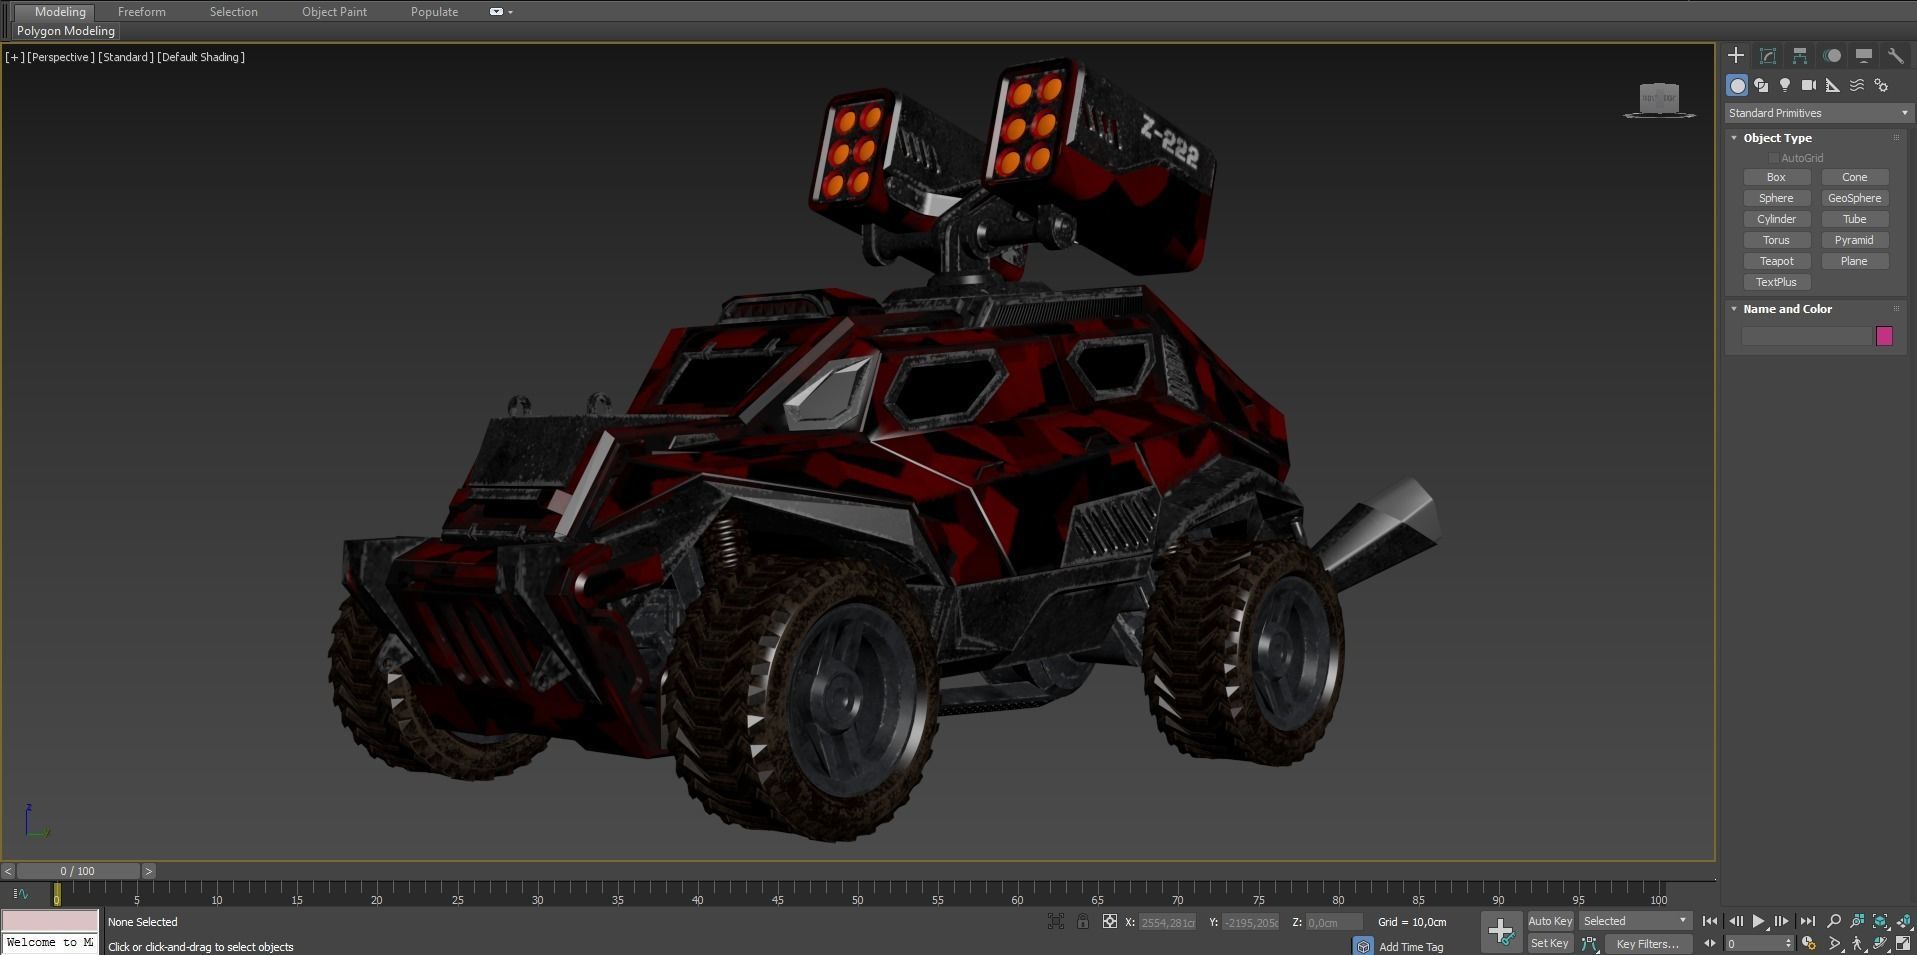The image size is (1917, 955).
Task: Switch to the Populate ribbon tab
Action: coord(434,12)
